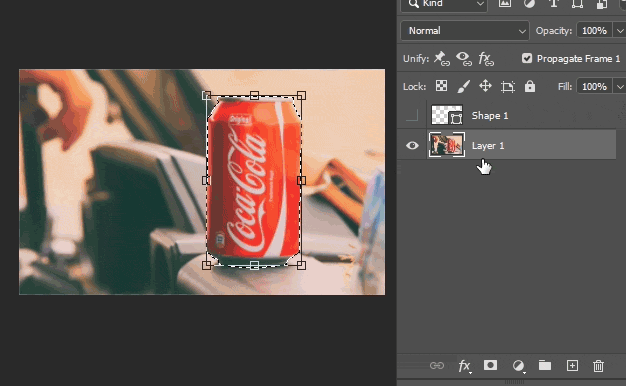
Task: Click right-middle transform handle on can
Action: pyautogui.click(x=301, y=180)
